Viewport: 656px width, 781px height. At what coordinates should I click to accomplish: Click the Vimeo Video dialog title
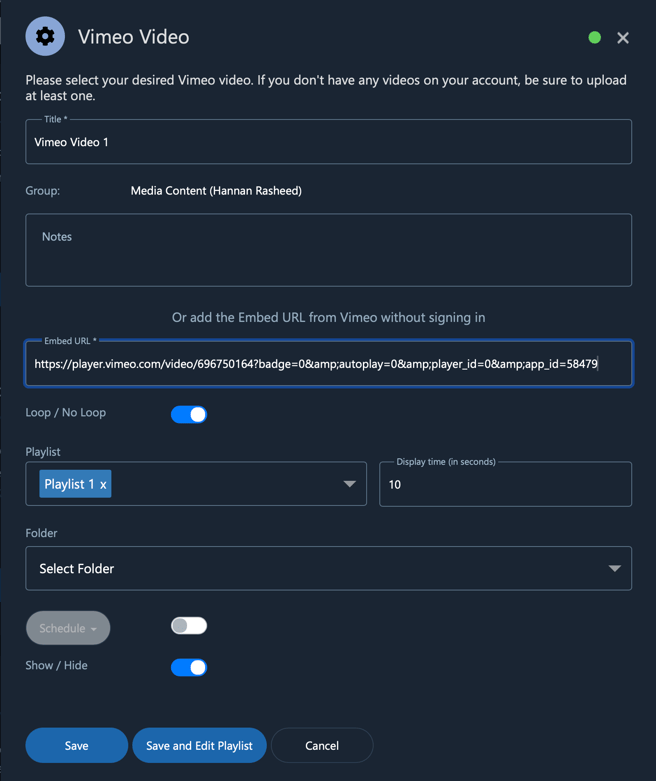133,37
